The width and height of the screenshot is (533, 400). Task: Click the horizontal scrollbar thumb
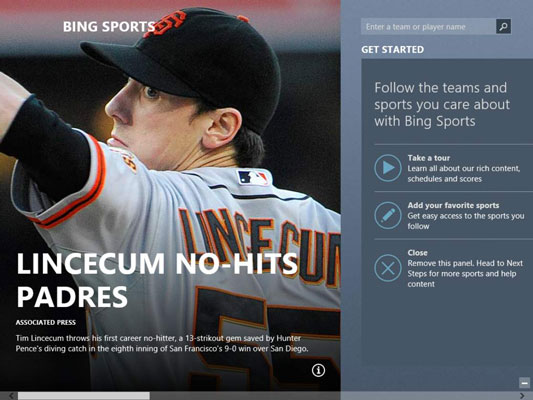[84, 396]
